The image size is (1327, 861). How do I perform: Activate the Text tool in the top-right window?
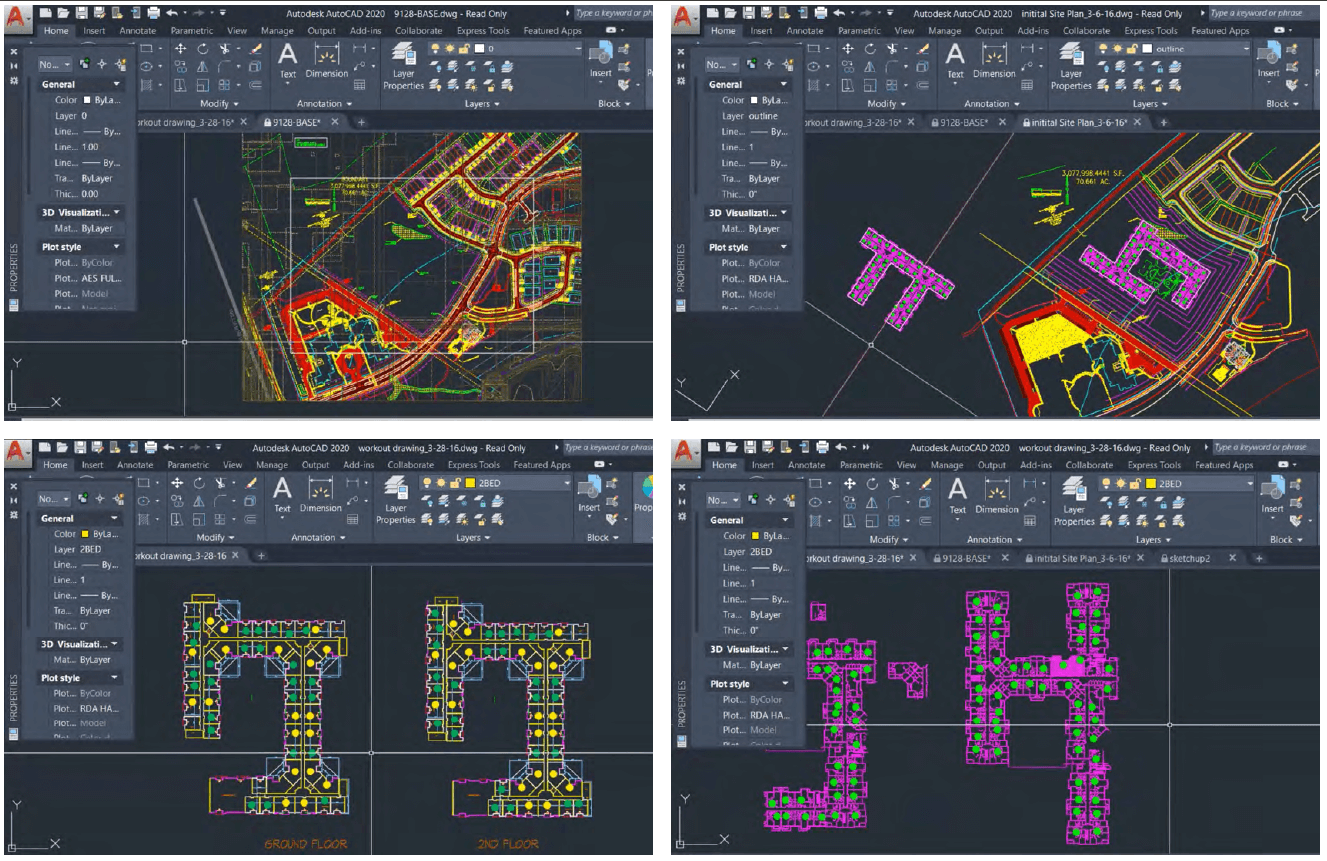pyautogui.click(x=956, y=60)
